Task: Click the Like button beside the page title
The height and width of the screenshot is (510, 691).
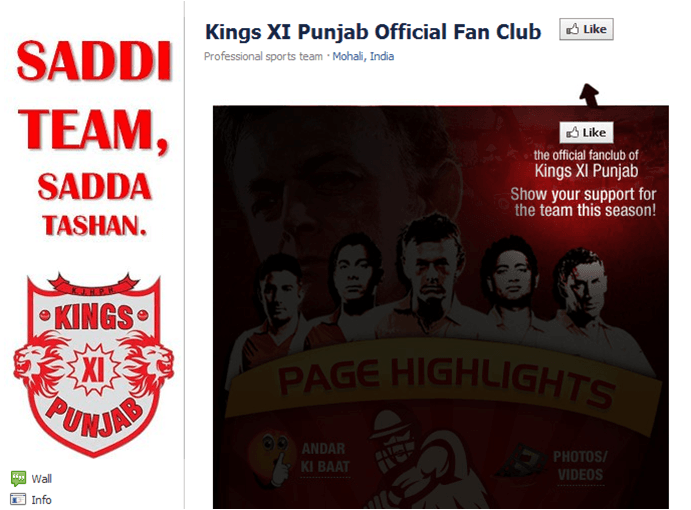Action: pyautogui.click(x=586, y=30)
